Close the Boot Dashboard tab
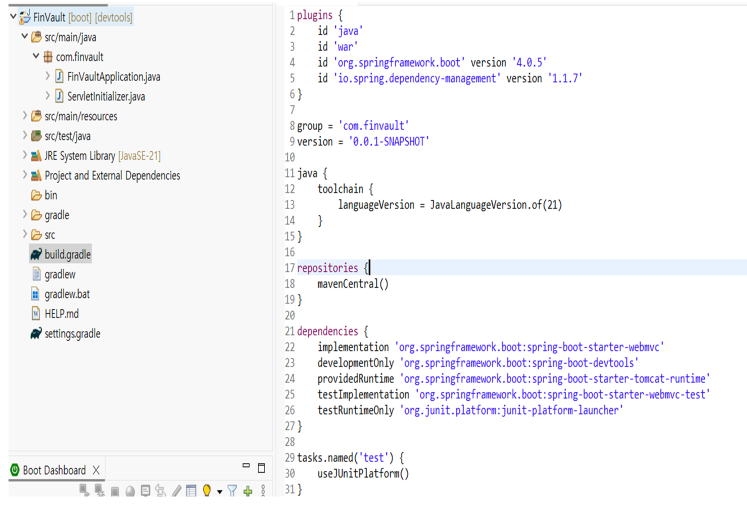 [x=96, y=470]
